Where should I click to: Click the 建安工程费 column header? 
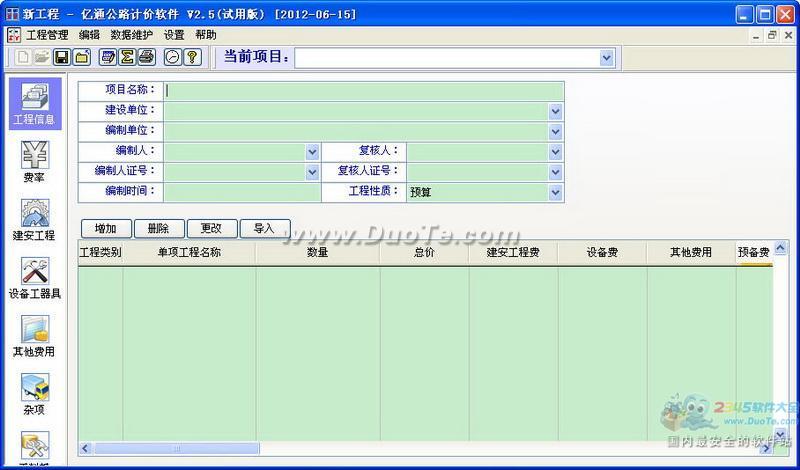pyautogui.click(x=513, y=253)
